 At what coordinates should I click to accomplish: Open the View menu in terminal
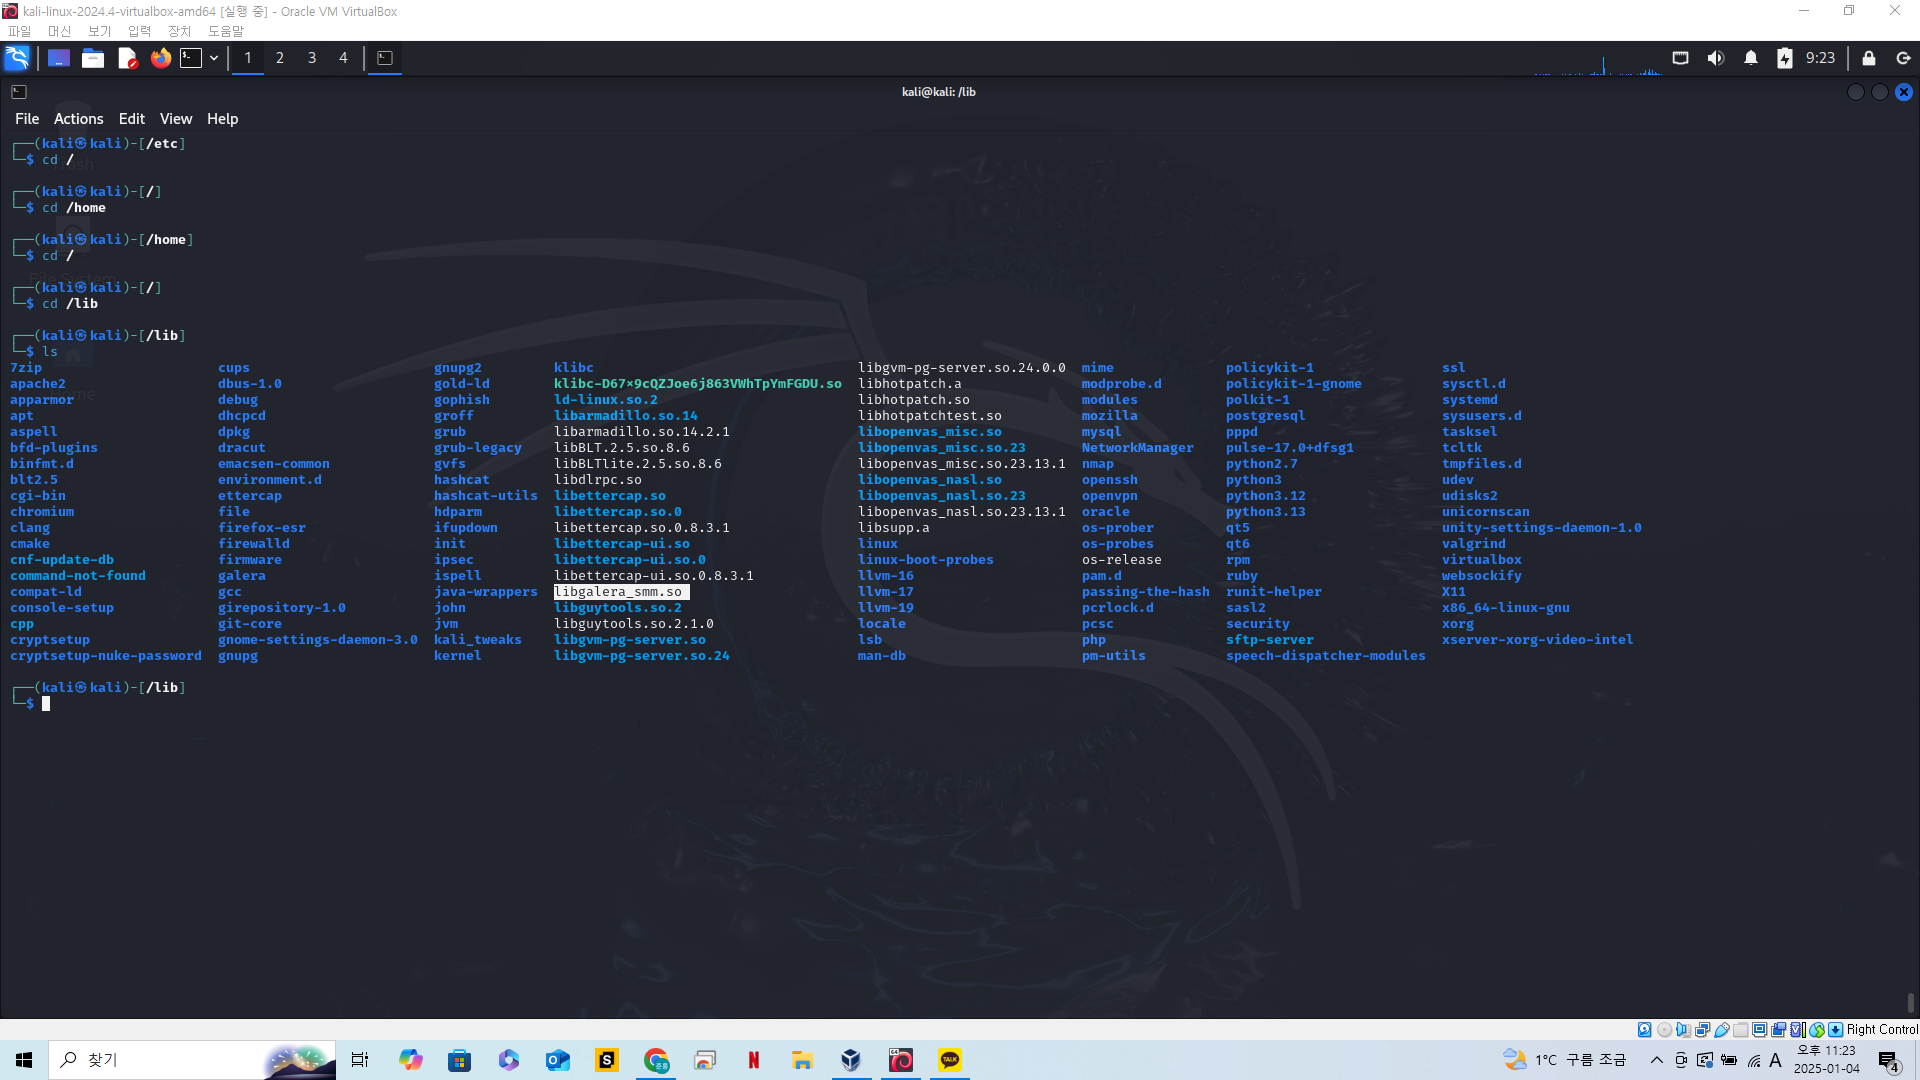coord(175,118)
